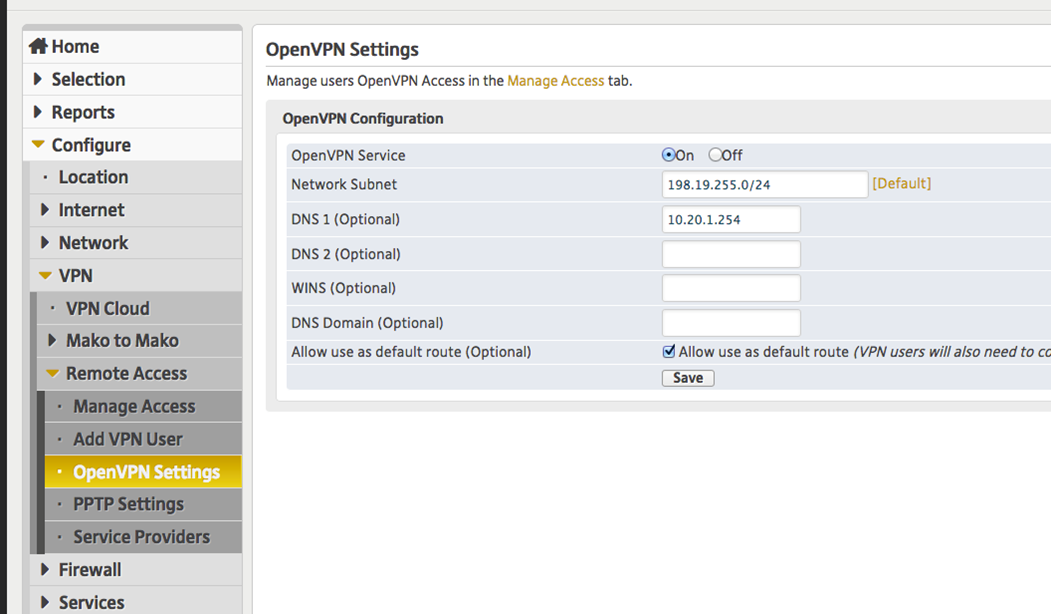Click the Internet menu label
Image resolution: width=1051 pixels, height=614 pixels.
pyautogui.click(x=91, y=210)
